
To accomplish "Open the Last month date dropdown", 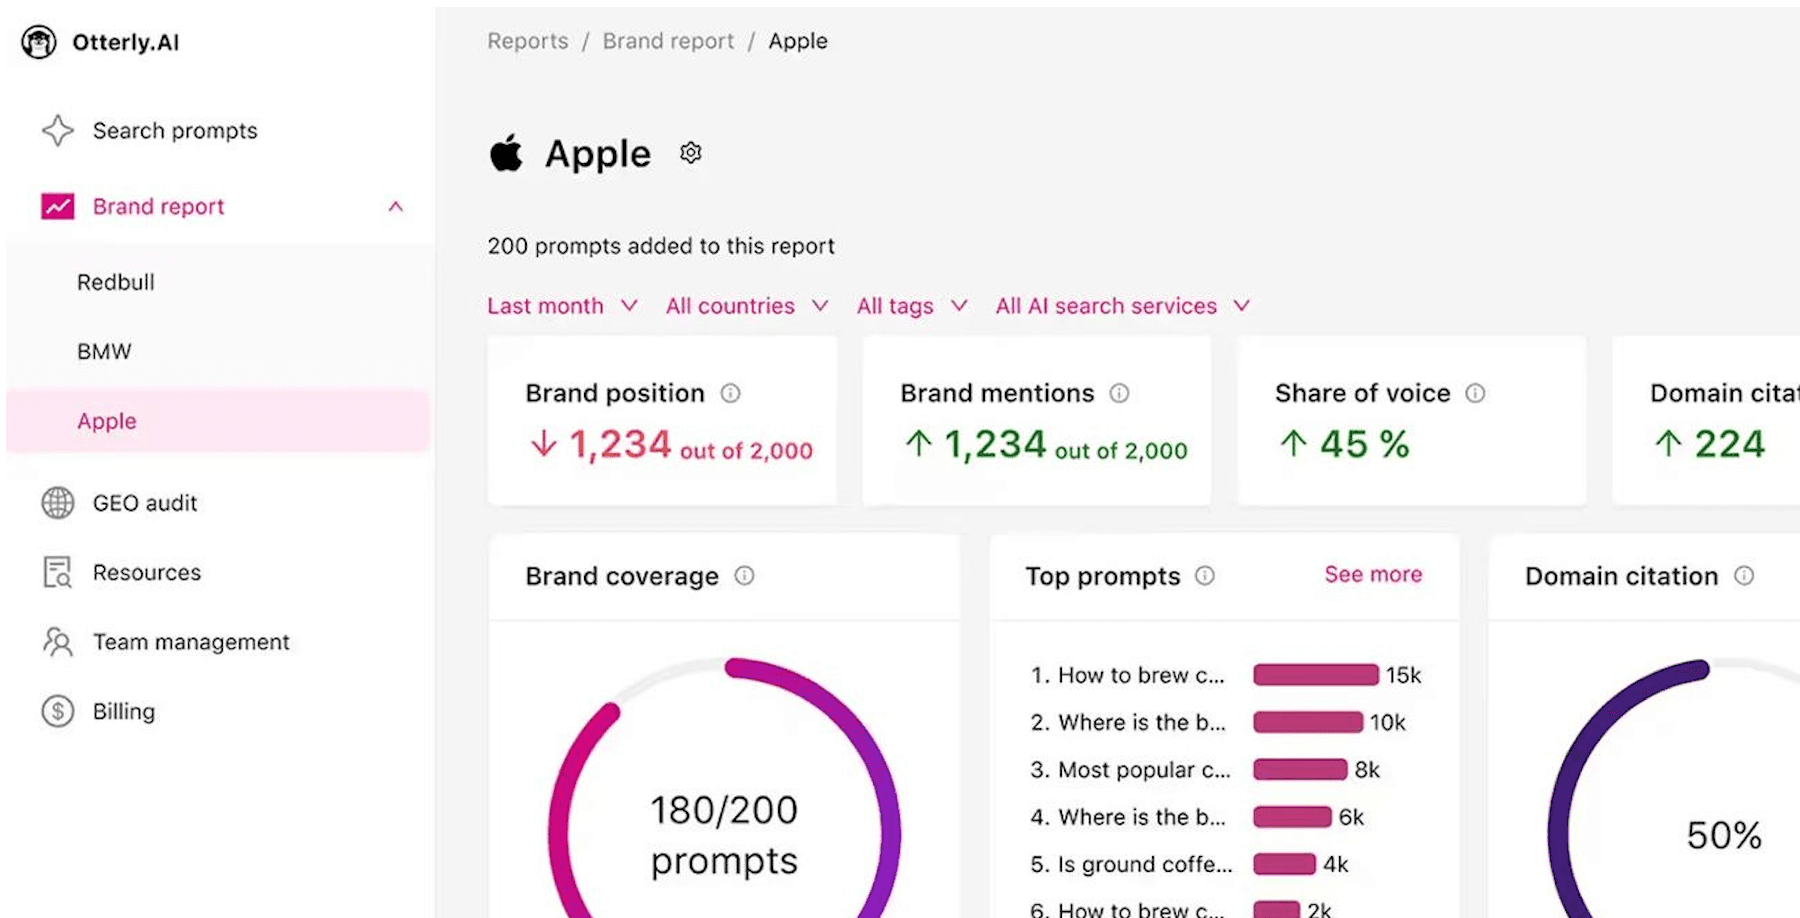I will (x=562, y=306).
